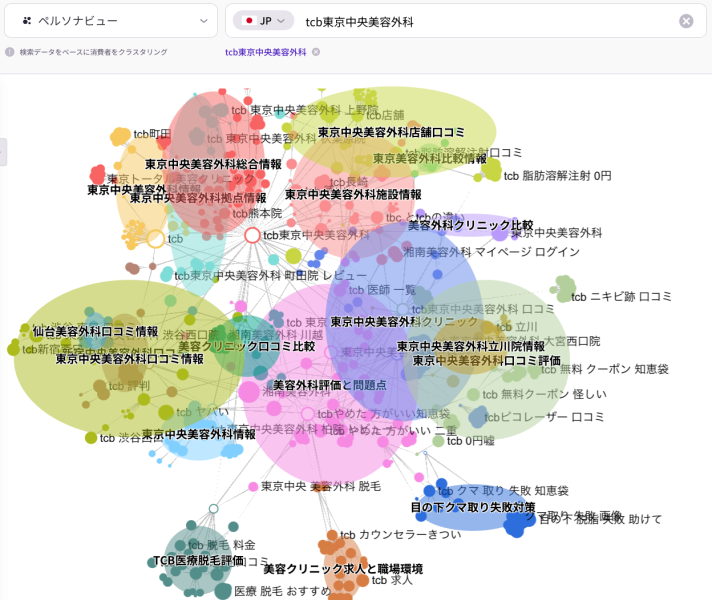The height and width of the screenshot is (600, 712).
Task: Select the tcb長崎 keyword
Action: 349,182
